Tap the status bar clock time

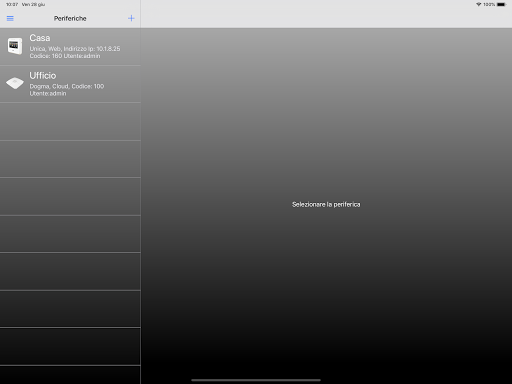tap(12, 4)
